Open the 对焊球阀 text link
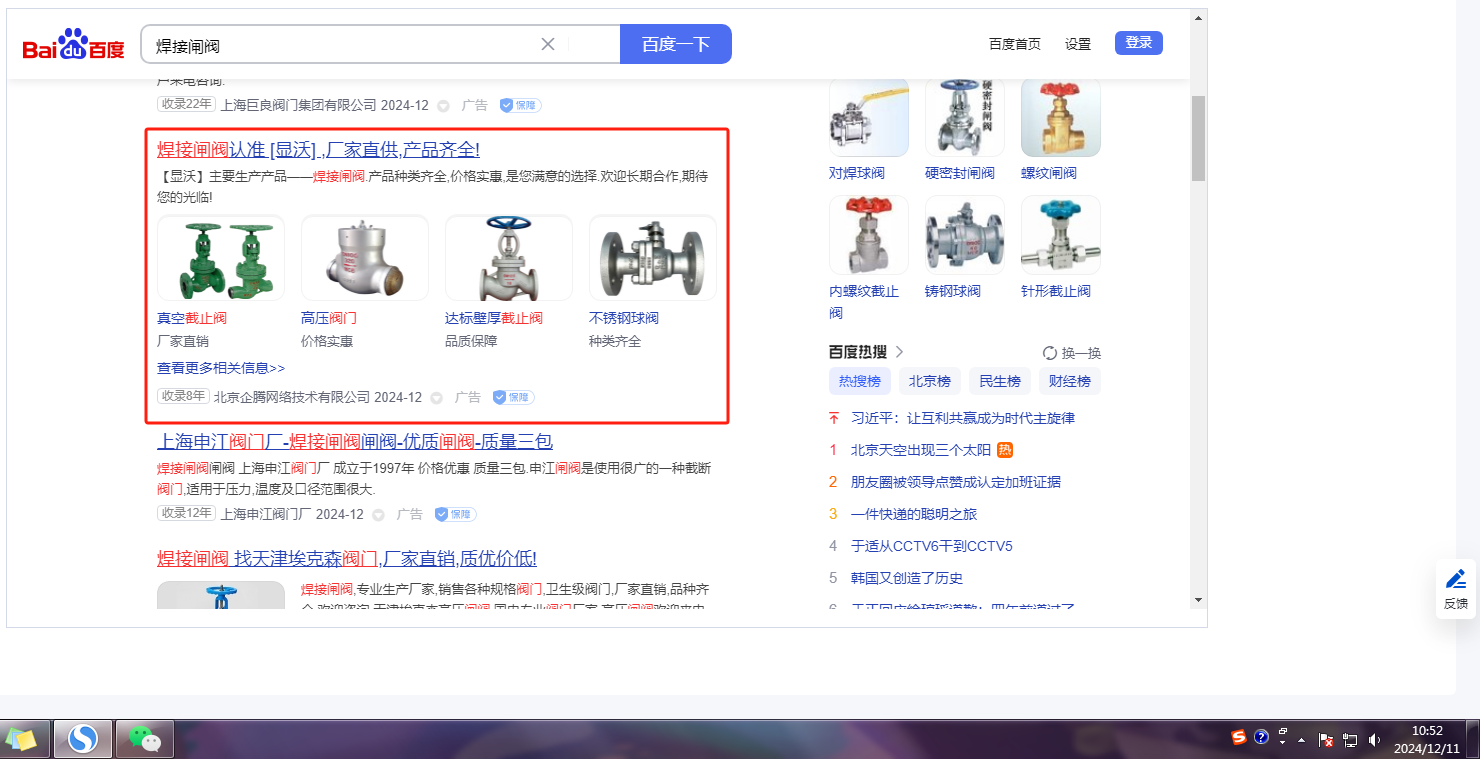Screen dimensions: 1480x759 pyautogui.click(x=857, y=173)
